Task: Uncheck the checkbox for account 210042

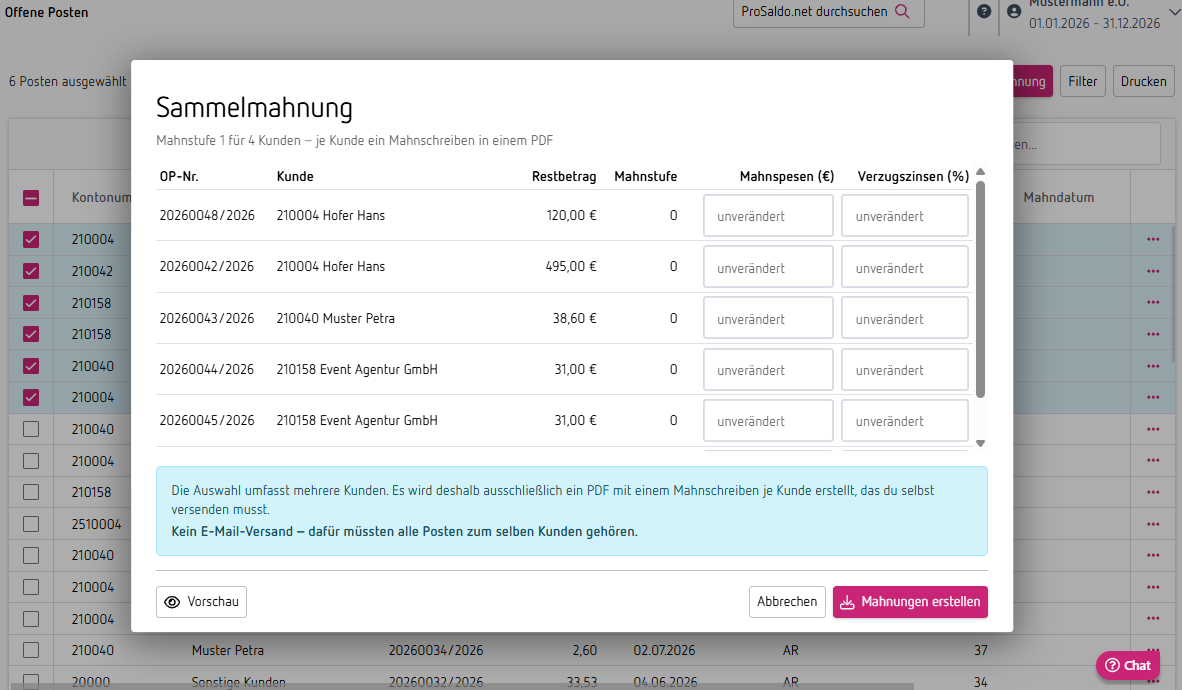Action: tap(31, 271)
